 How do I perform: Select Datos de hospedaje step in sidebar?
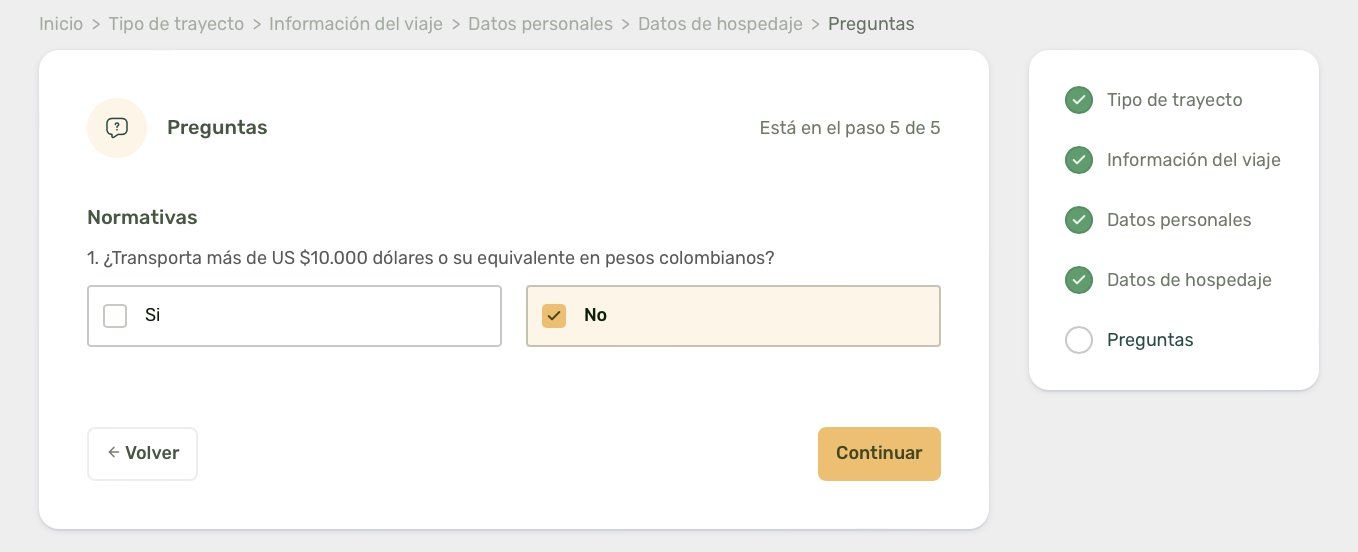click(x=1189, y=280)
